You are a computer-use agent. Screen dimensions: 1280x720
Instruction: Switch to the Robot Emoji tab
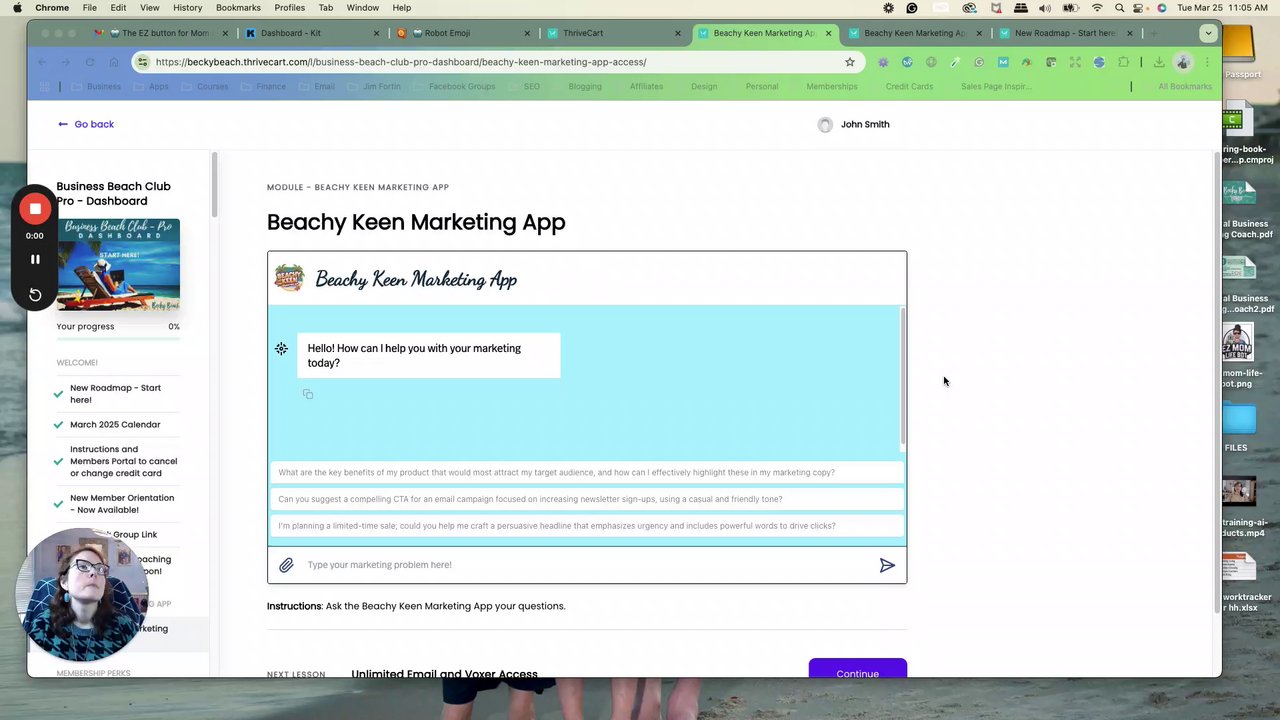462,33
